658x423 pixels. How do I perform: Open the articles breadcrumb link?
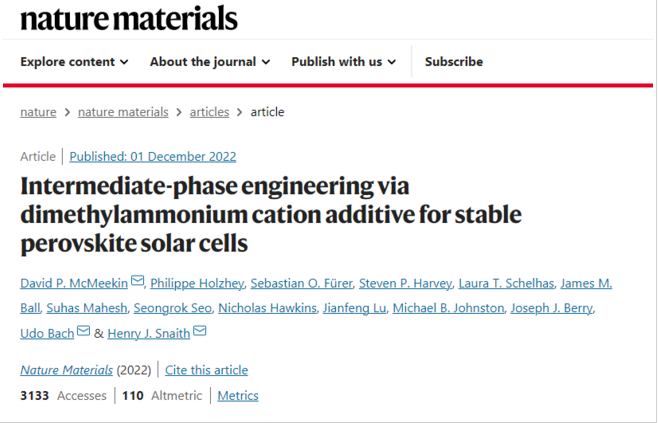click(x=209, y=112)
